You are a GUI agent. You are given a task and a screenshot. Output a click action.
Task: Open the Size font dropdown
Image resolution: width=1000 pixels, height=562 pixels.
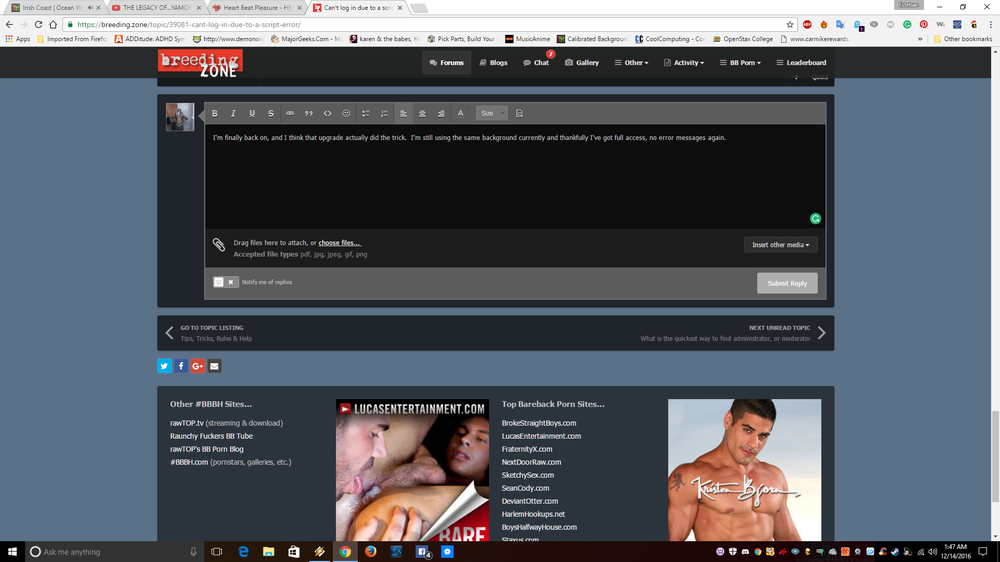click(492, 114)
